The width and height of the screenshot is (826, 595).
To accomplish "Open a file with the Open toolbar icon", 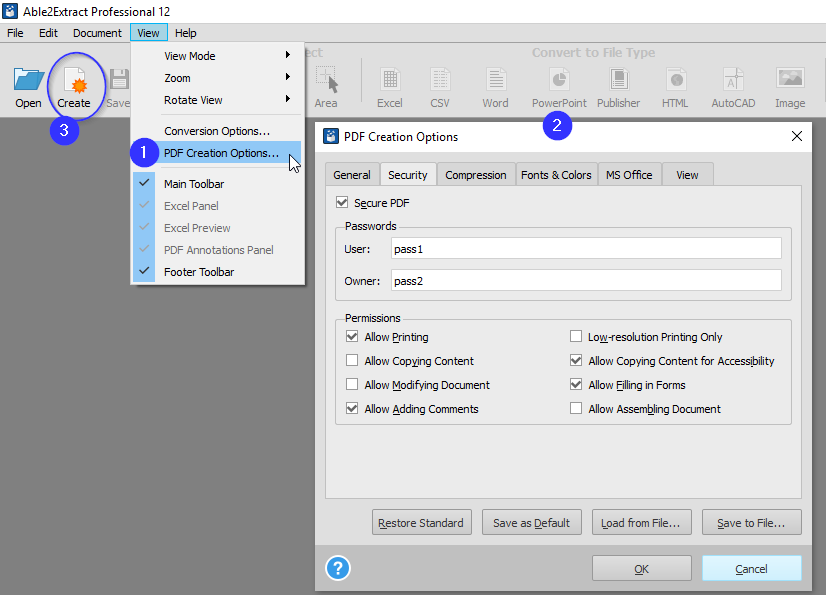I will [x=28, y=80].
